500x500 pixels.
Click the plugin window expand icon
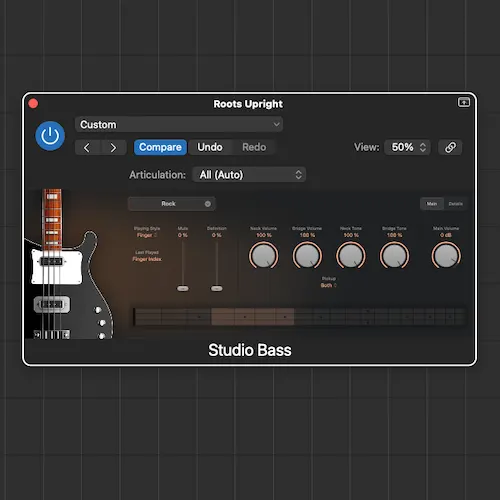click(x=463, y=102)
